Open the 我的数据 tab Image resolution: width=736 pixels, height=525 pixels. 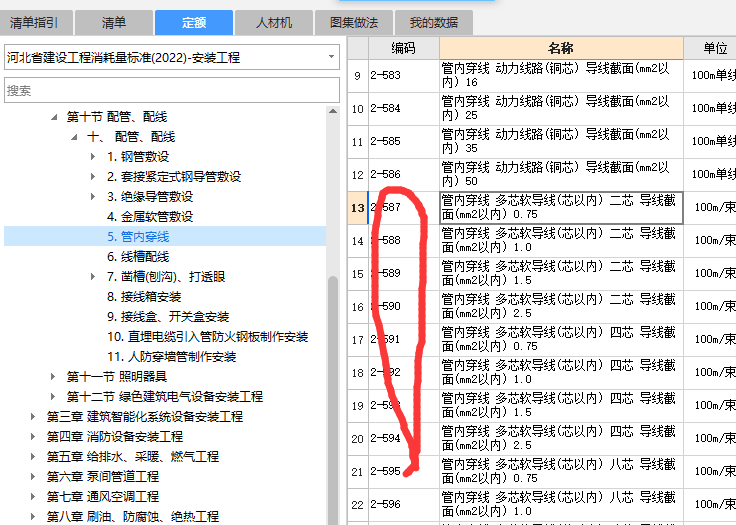434,23
